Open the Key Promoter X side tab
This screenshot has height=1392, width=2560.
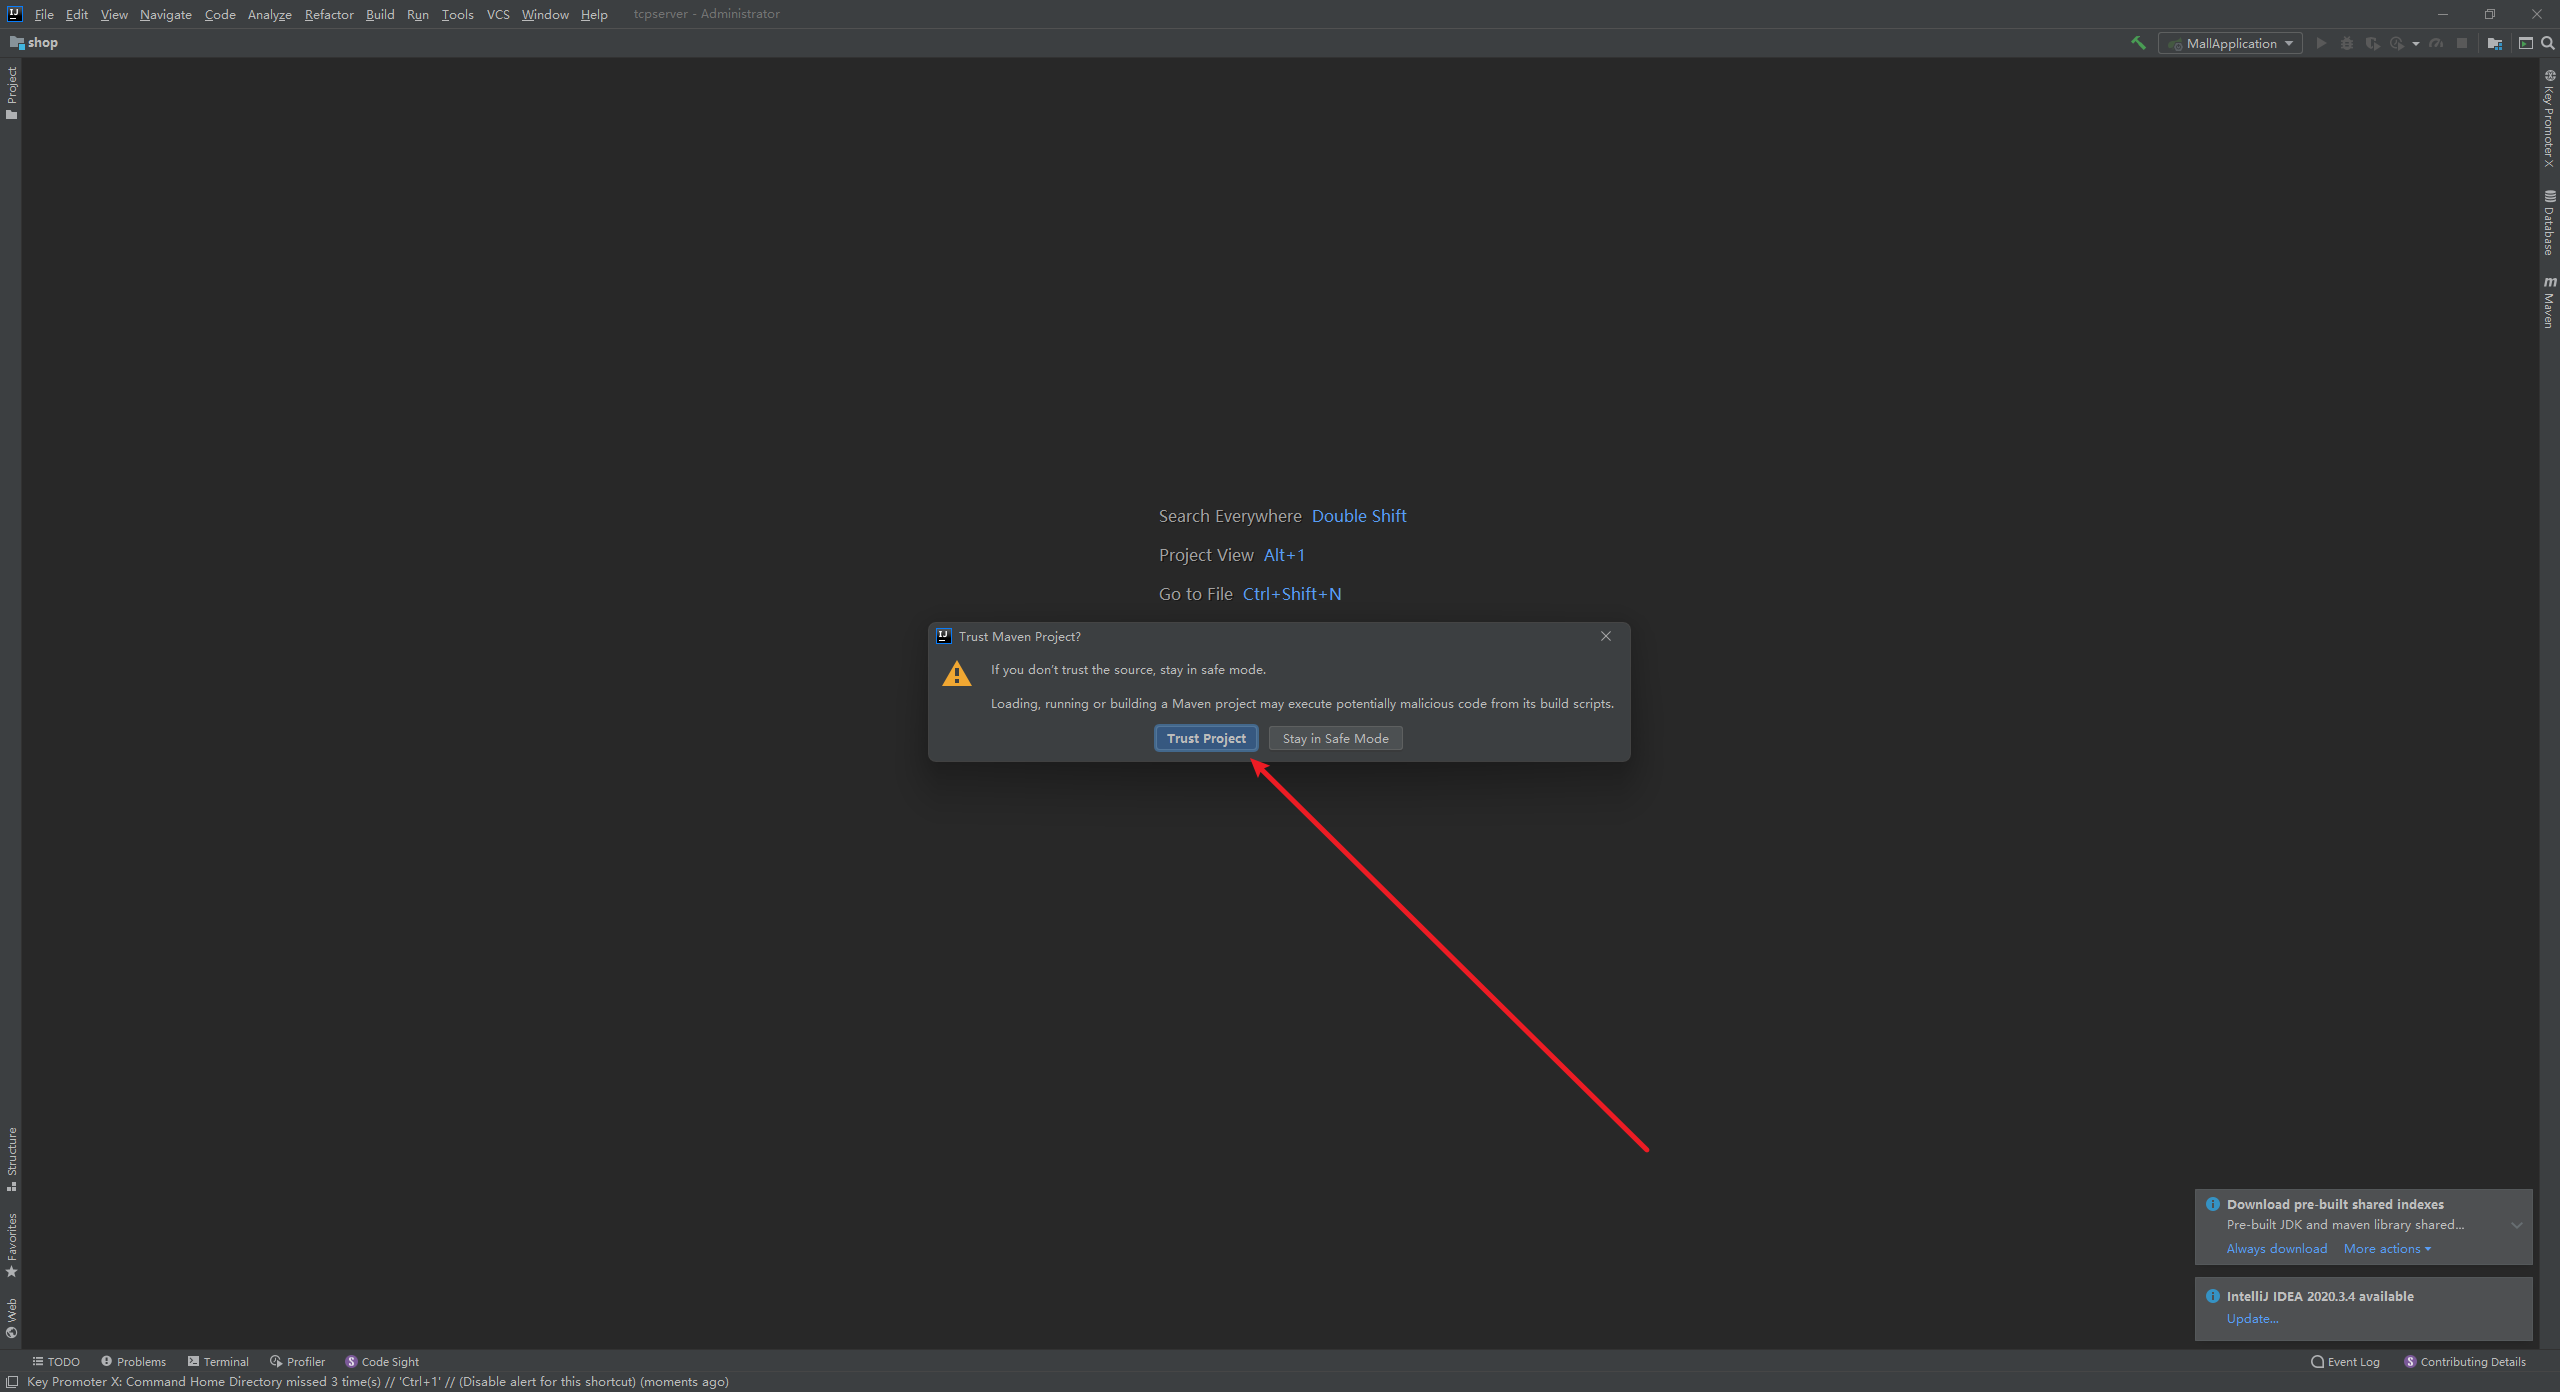click(2549, 118)
